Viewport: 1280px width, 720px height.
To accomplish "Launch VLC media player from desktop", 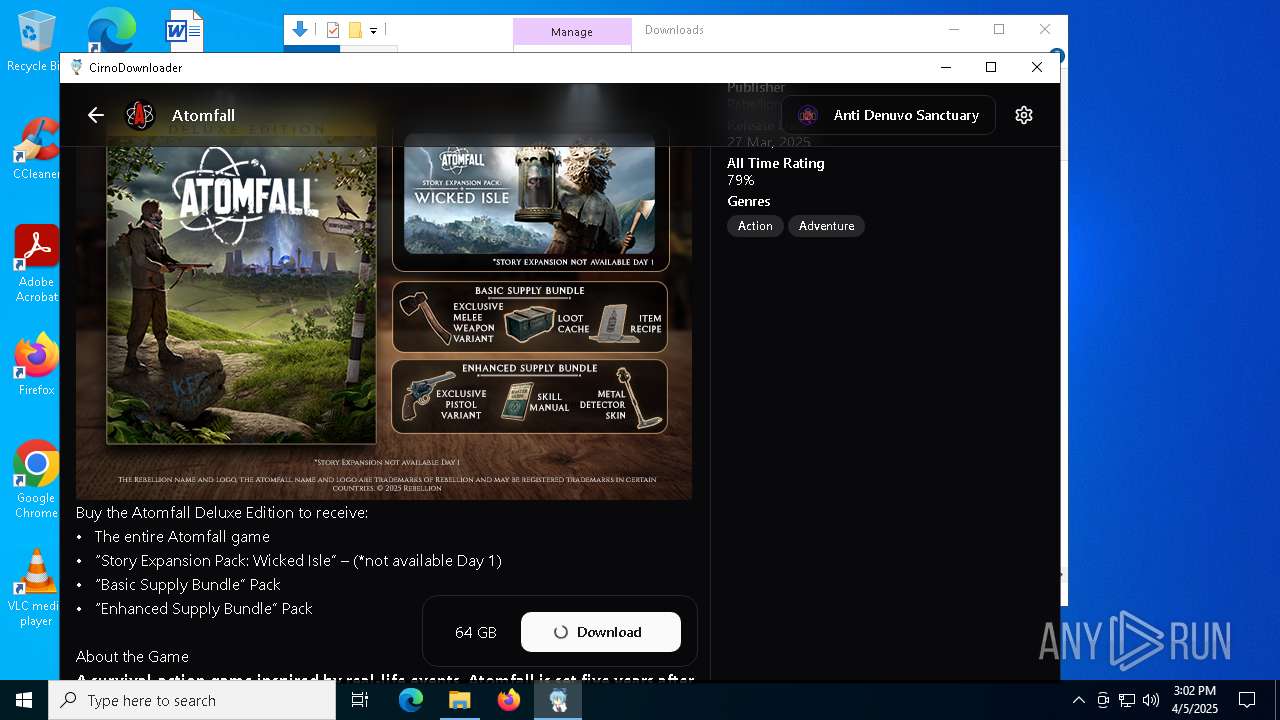I will tap(36, 588).
